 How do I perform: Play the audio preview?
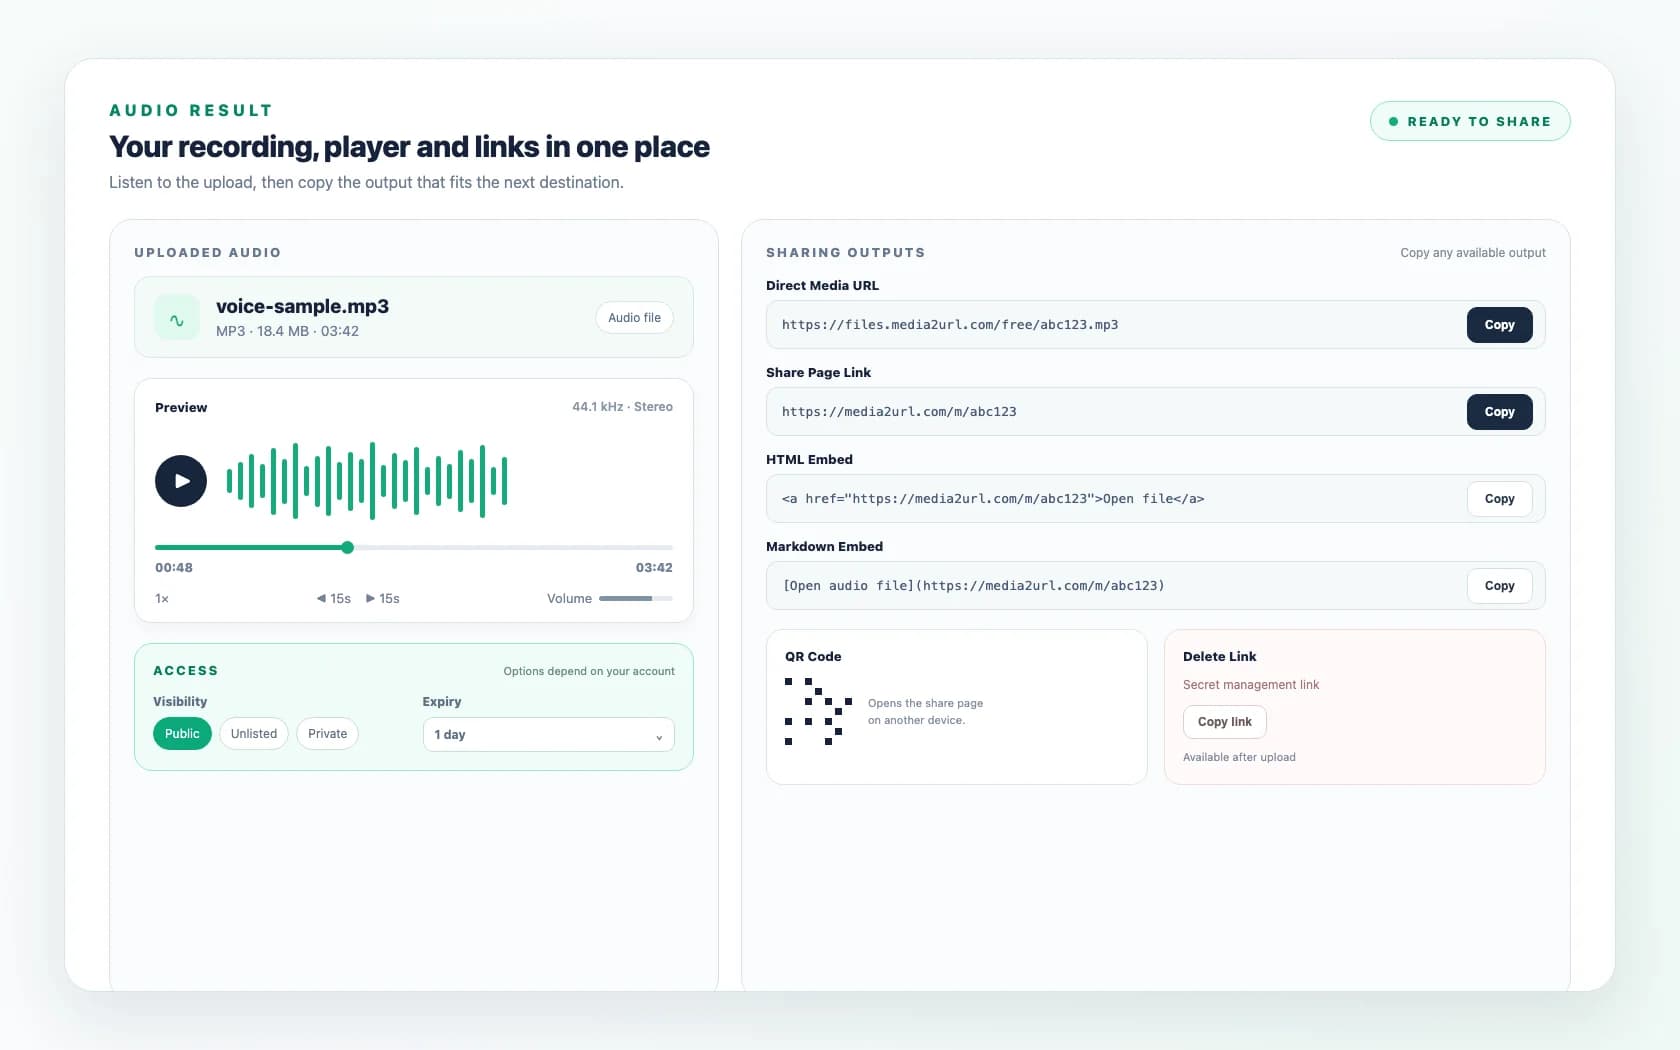coord(181,481)
